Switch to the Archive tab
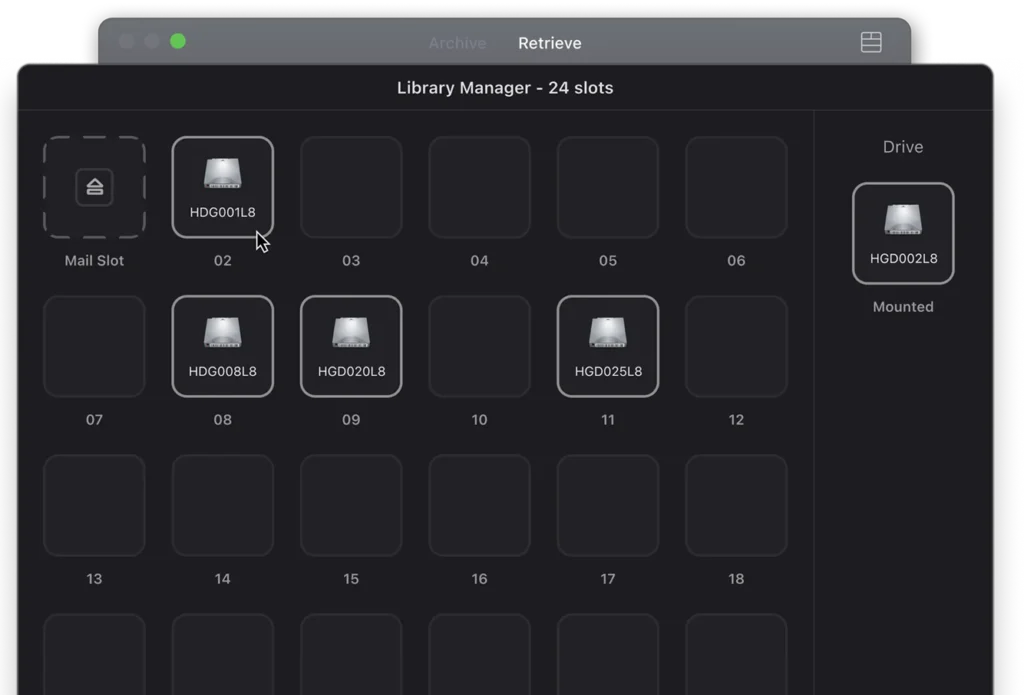This screenshot has width=1024, height=695. pos(457,43)
